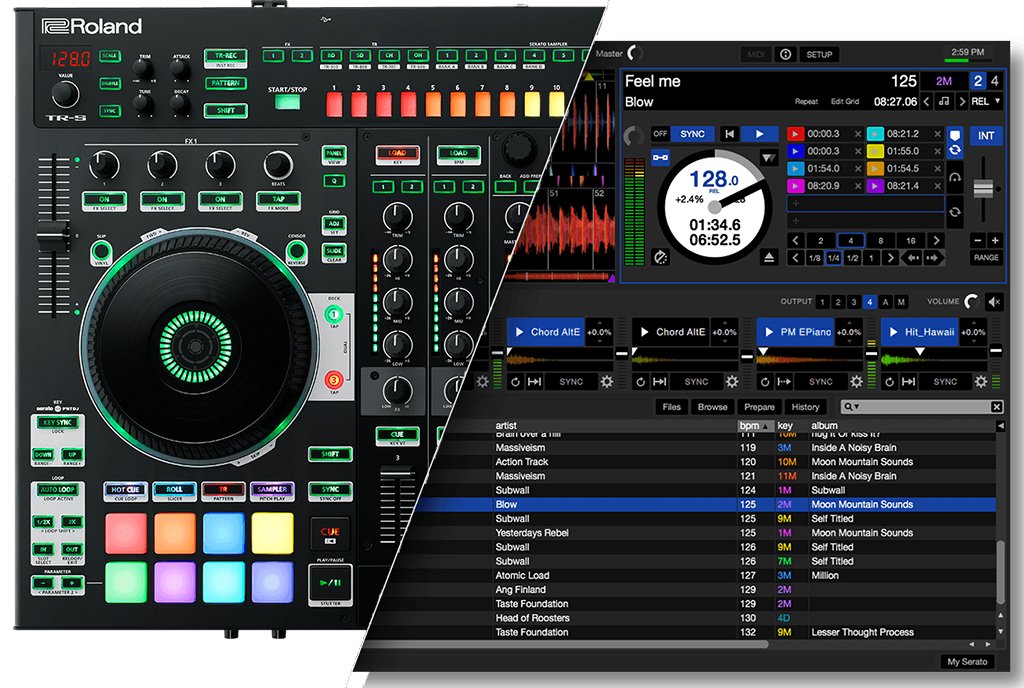Screen dimensions: 1024x688
Task: Click the Edit Grid link
Action: 846,102
